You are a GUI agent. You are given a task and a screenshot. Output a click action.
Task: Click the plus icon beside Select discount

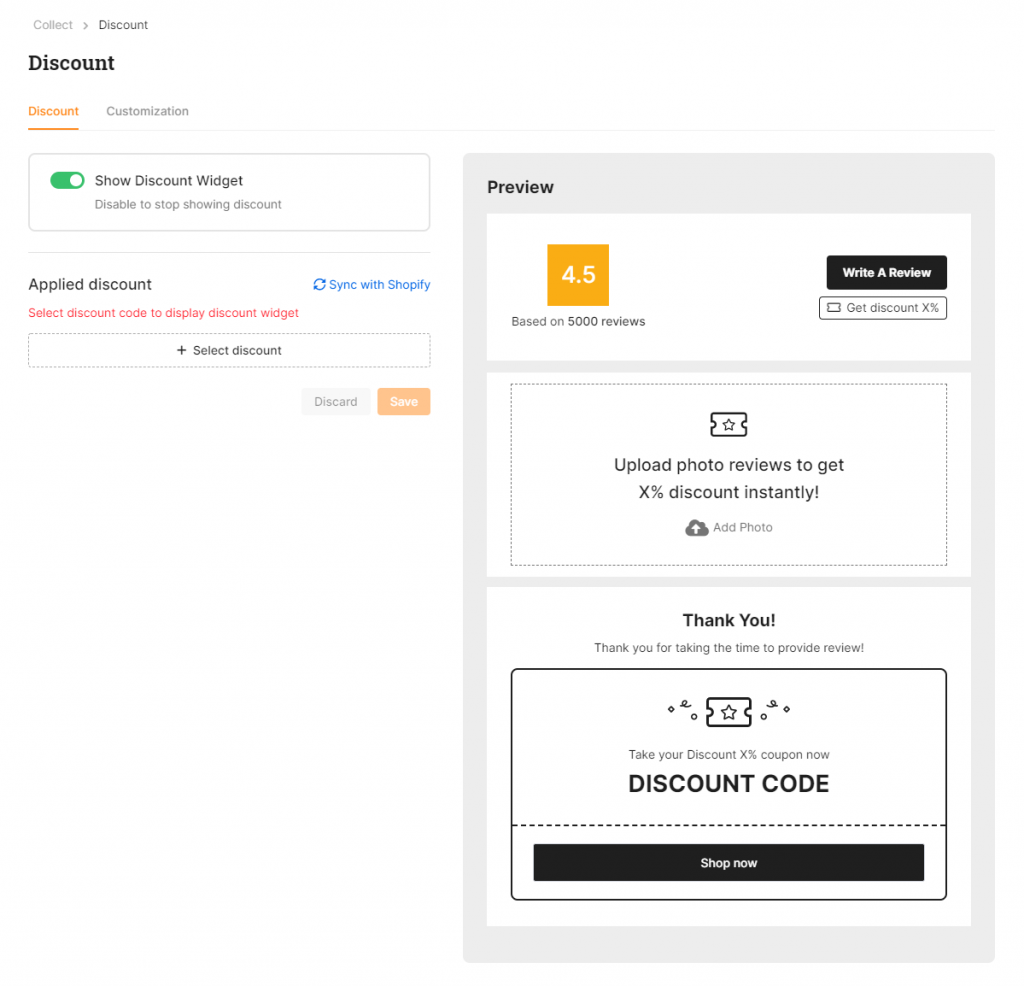[x=182, y=351]
